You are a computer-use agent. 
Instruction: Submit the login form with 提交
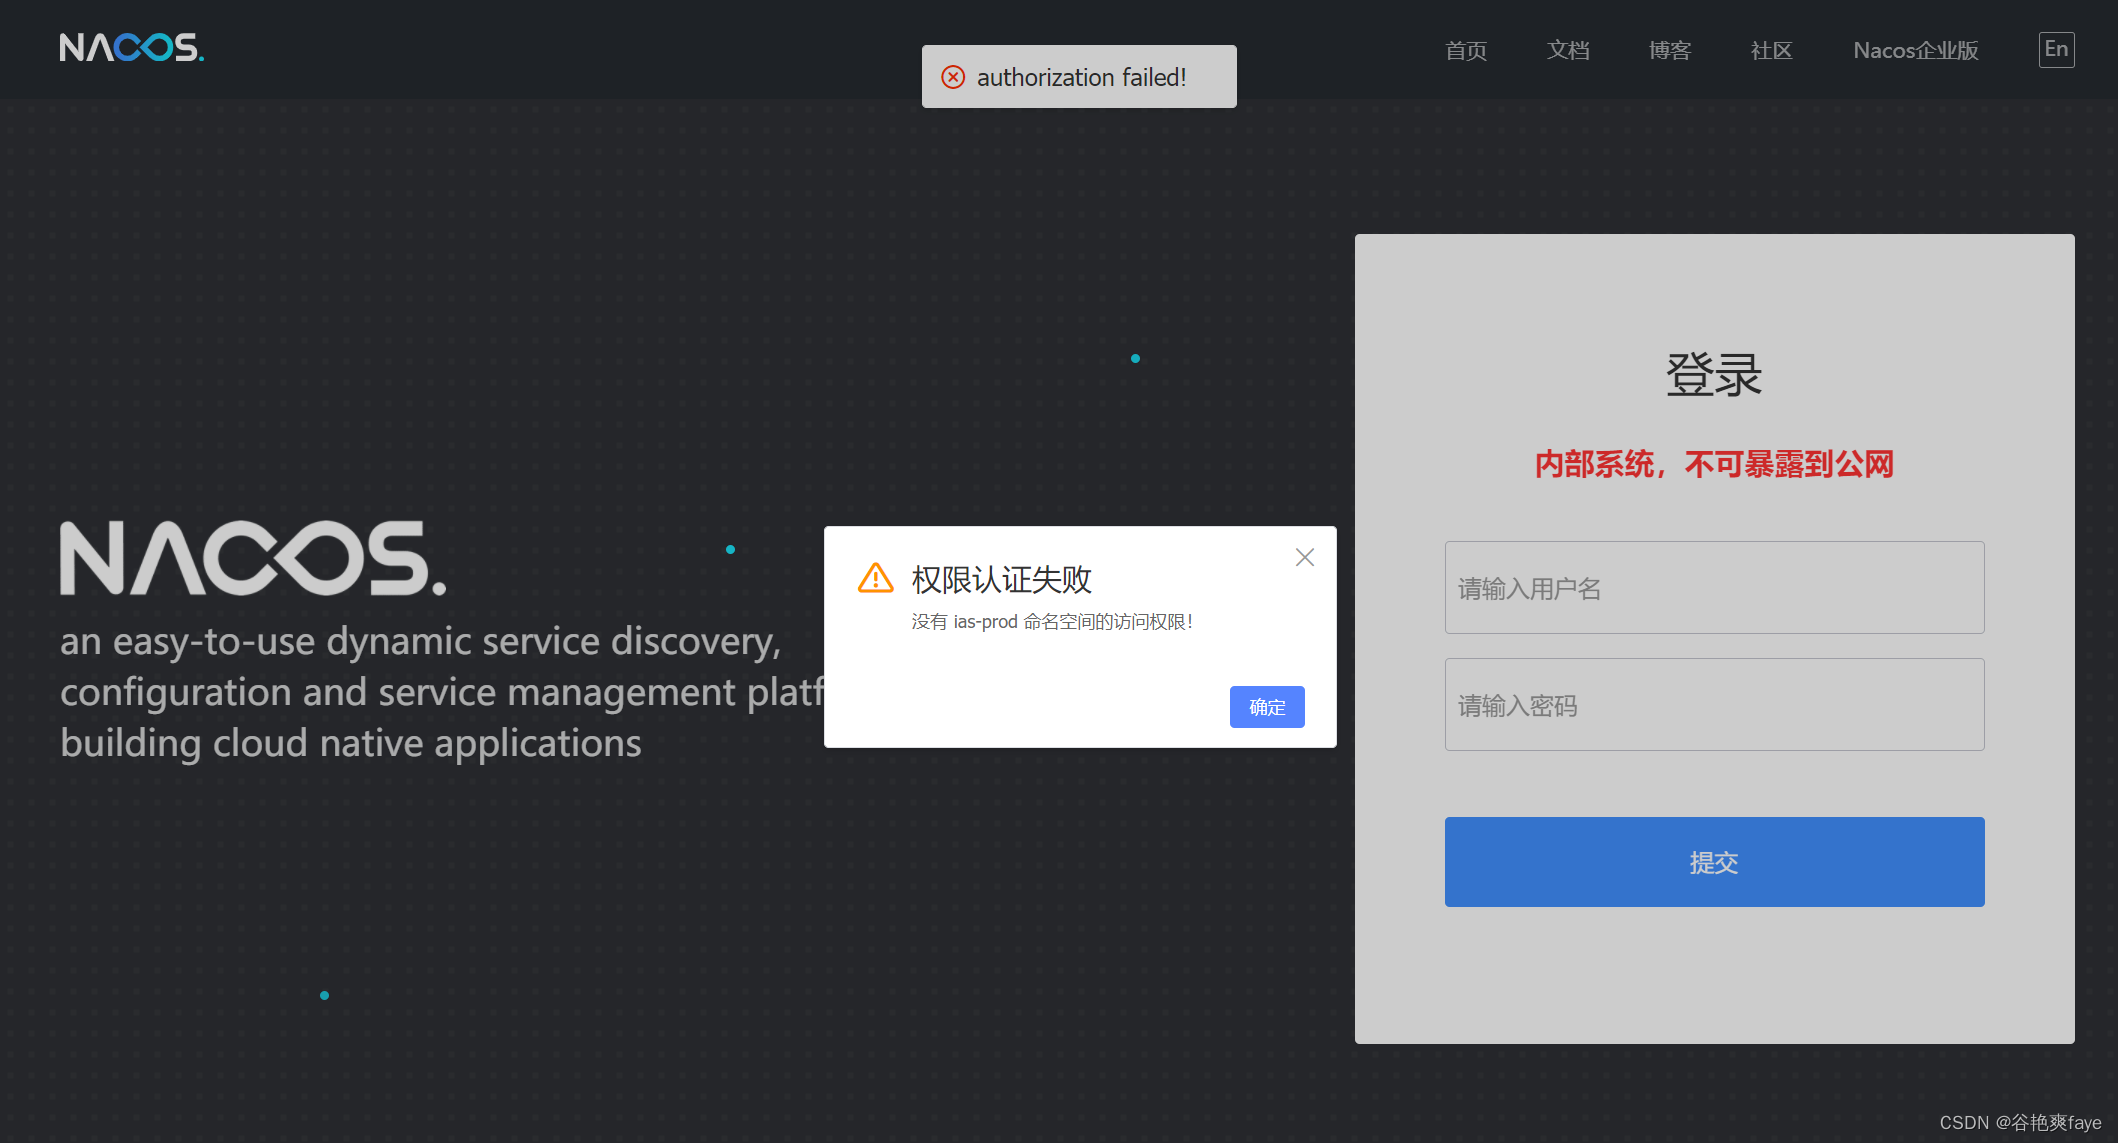1713,862
